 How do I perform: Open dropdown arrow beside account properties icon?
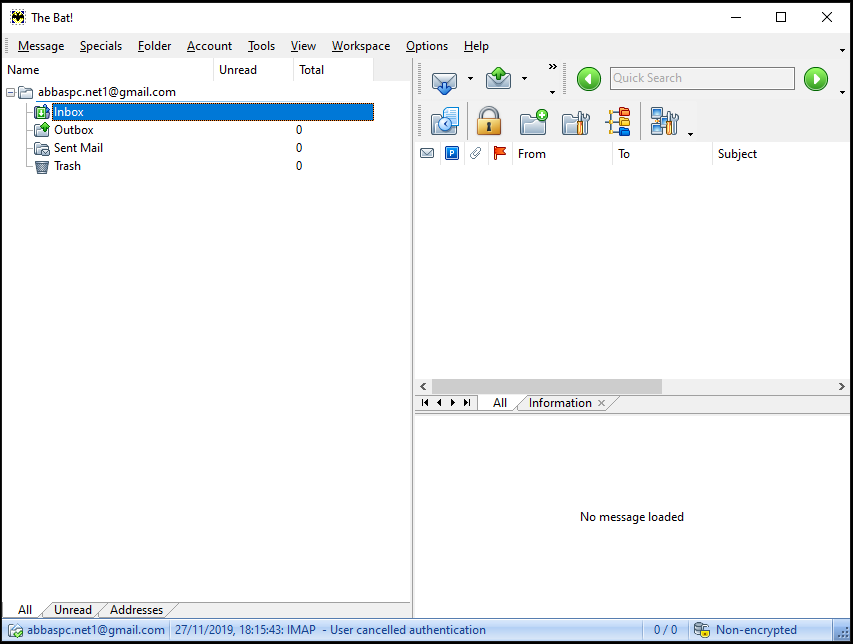[690, 134]
